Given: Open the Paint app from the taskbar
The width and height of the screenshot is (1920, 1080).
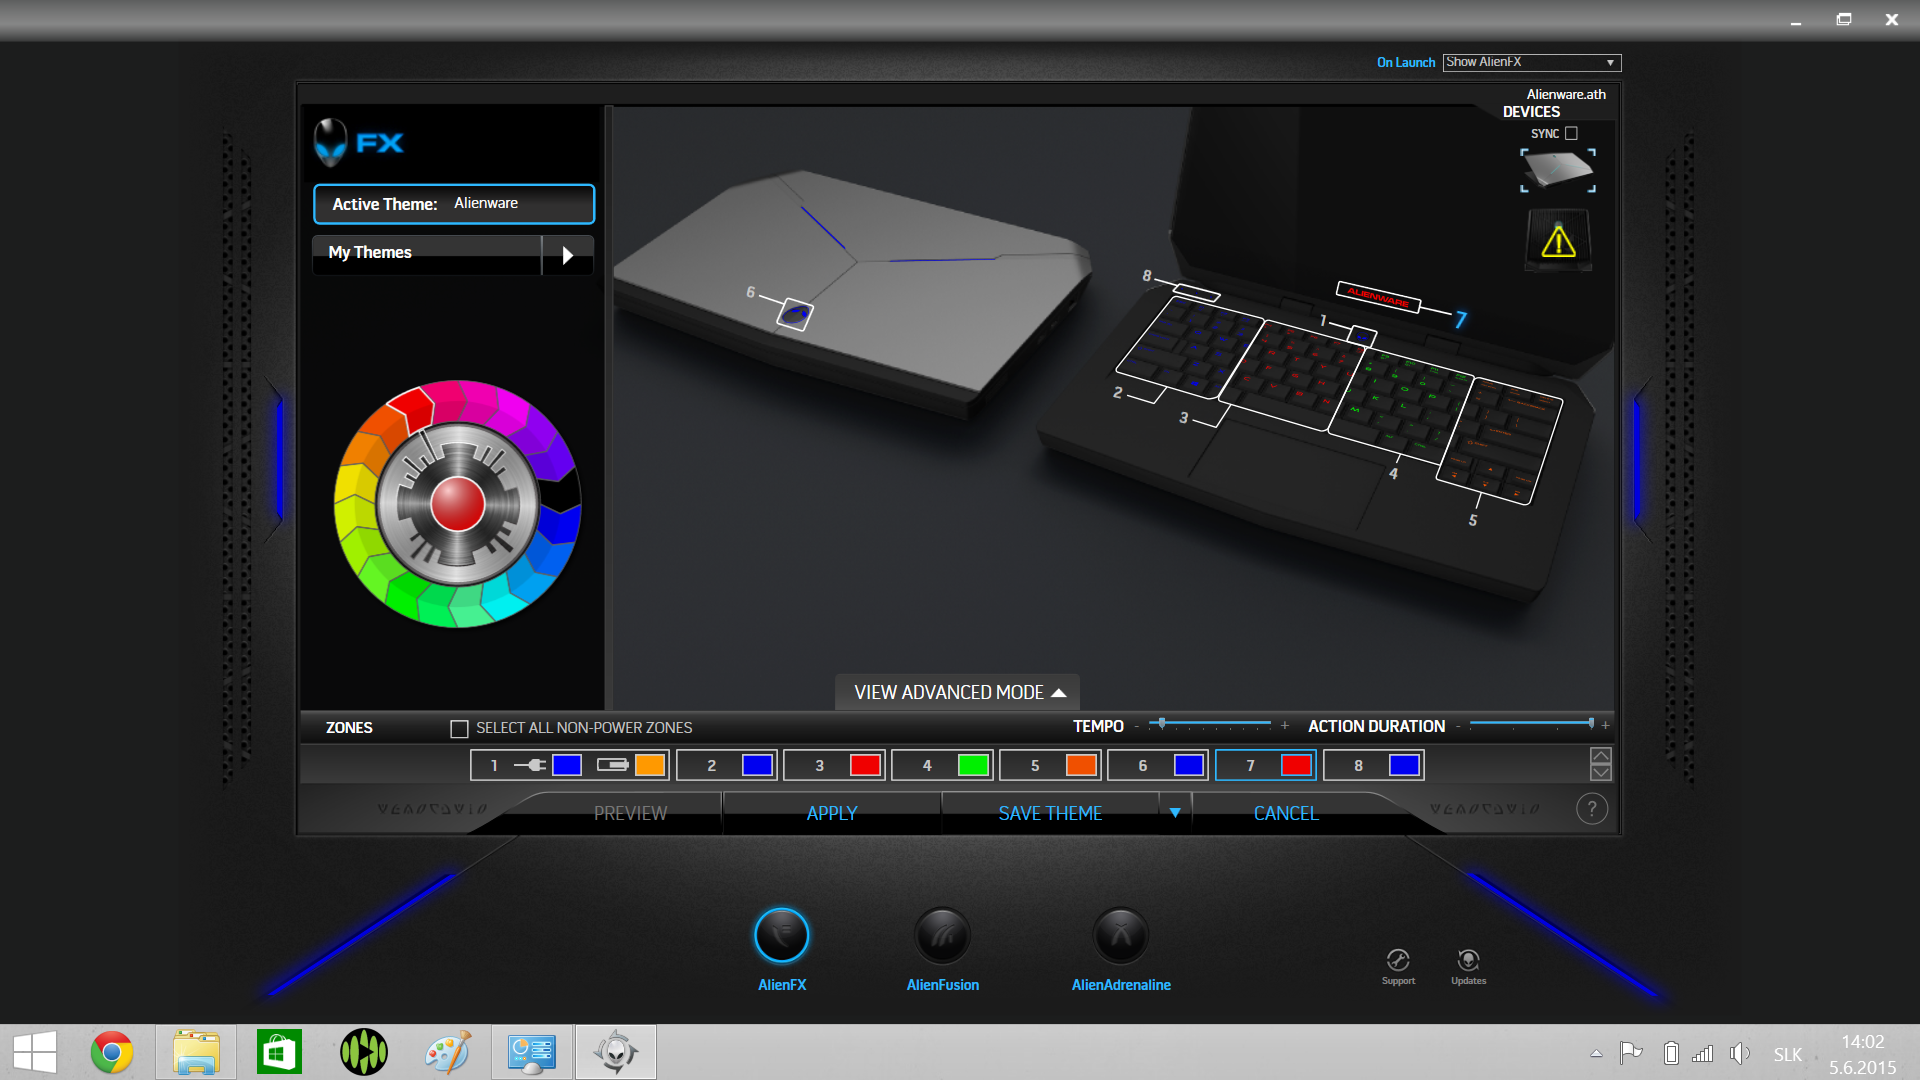Looking at the screenshot, I should (x=447, y=1052).
